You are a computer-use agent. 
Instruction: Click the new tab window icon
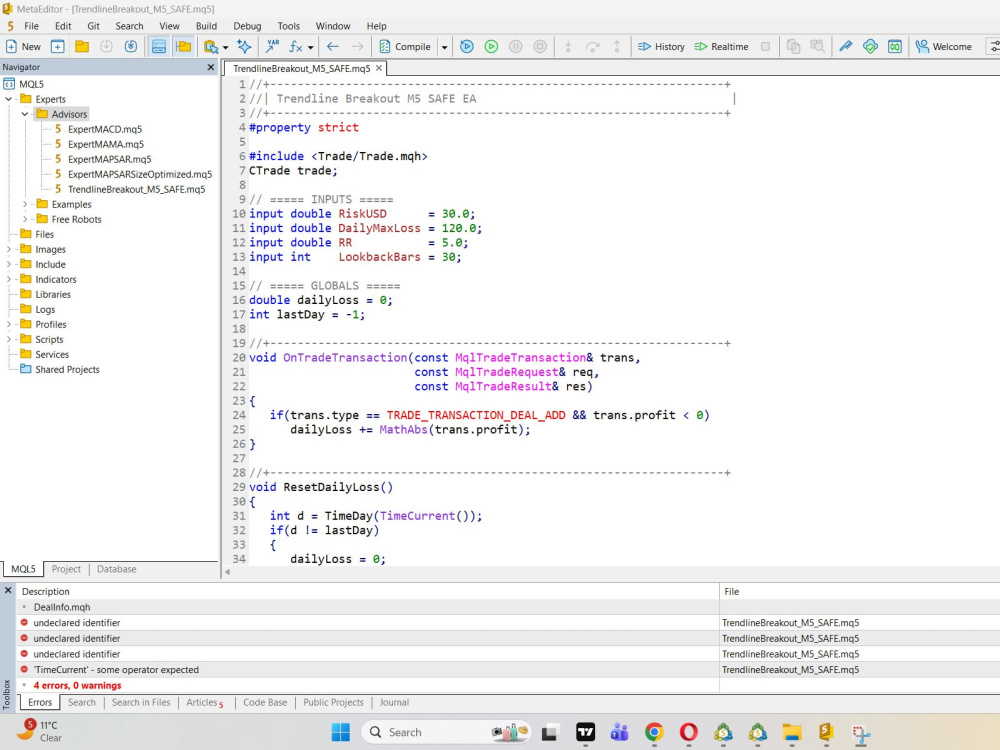(57, 47)
